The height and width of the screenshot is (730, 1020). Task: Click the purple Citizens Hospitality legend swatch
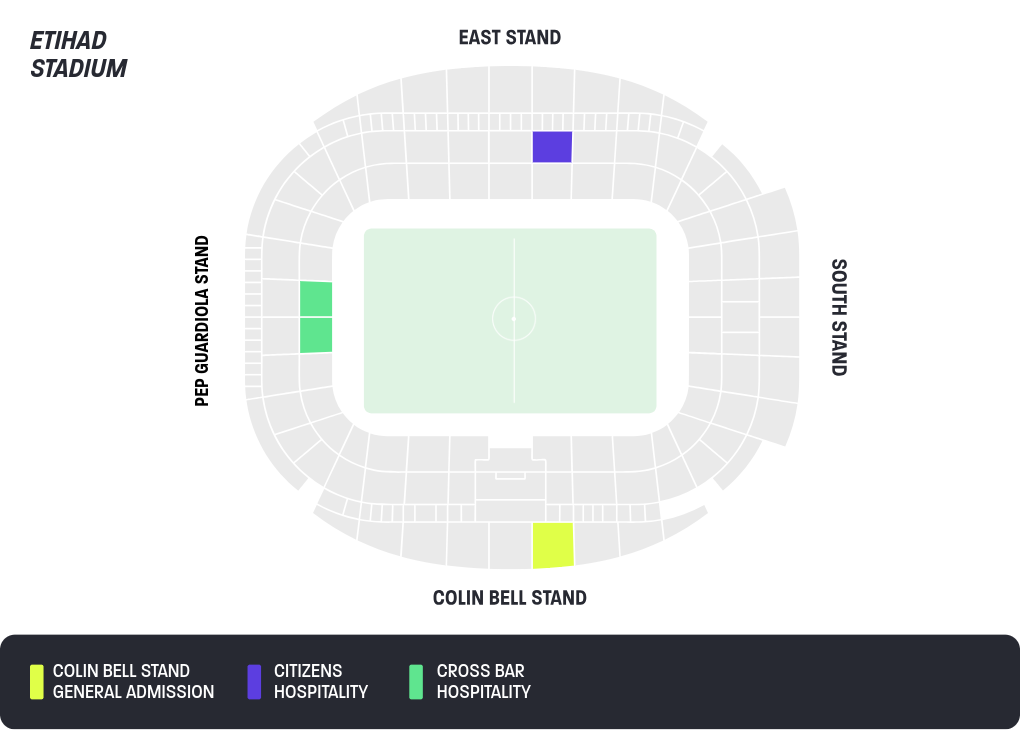tap(254, 681)
